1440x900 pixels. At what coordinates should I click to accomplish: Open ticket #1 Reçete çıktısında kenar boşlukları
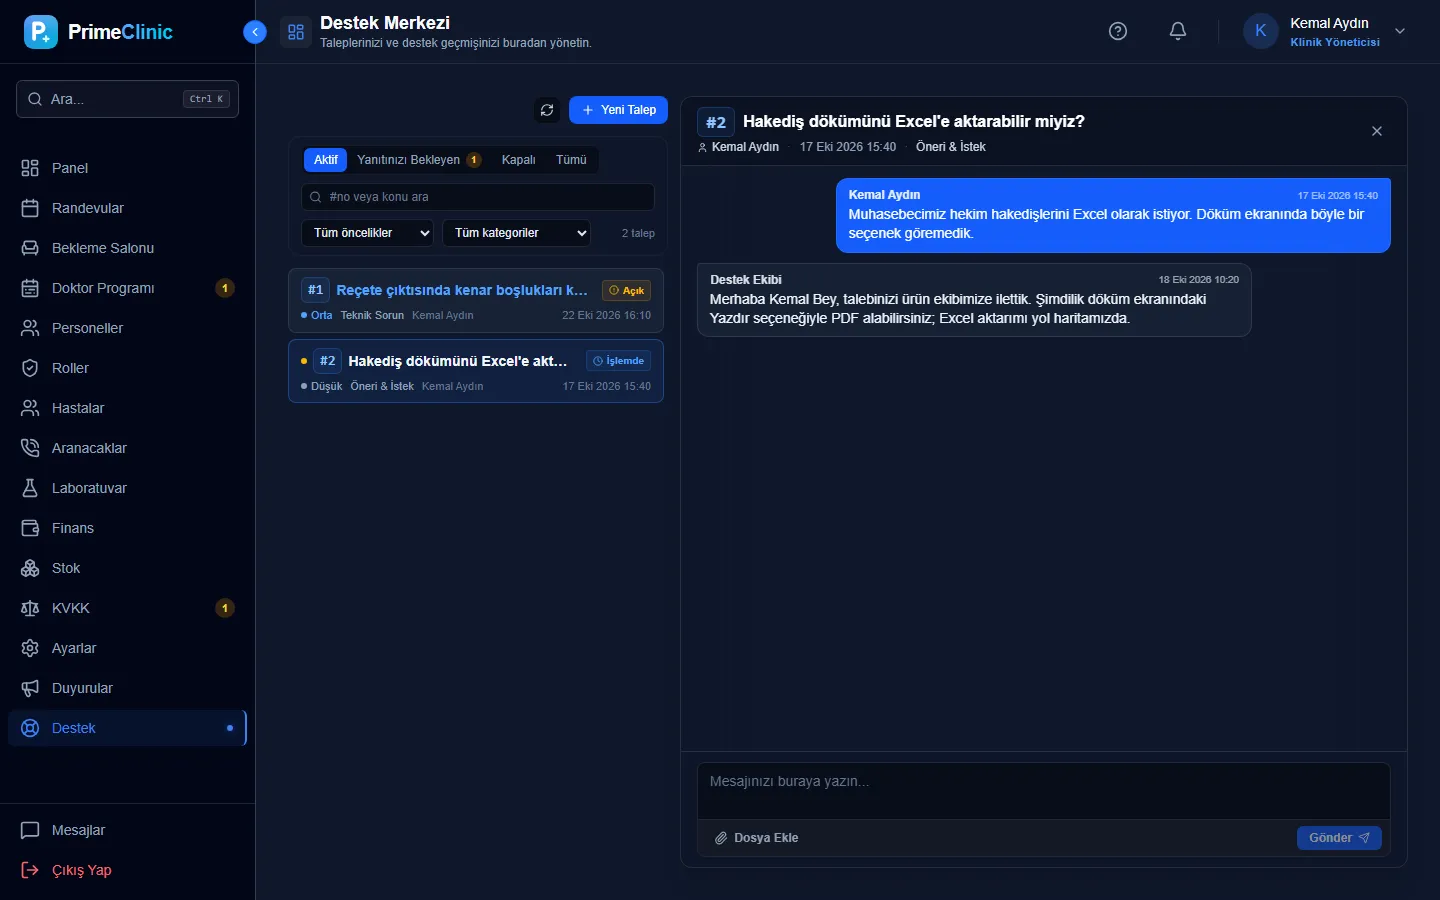pyautogui.click(x=476, y=300)
